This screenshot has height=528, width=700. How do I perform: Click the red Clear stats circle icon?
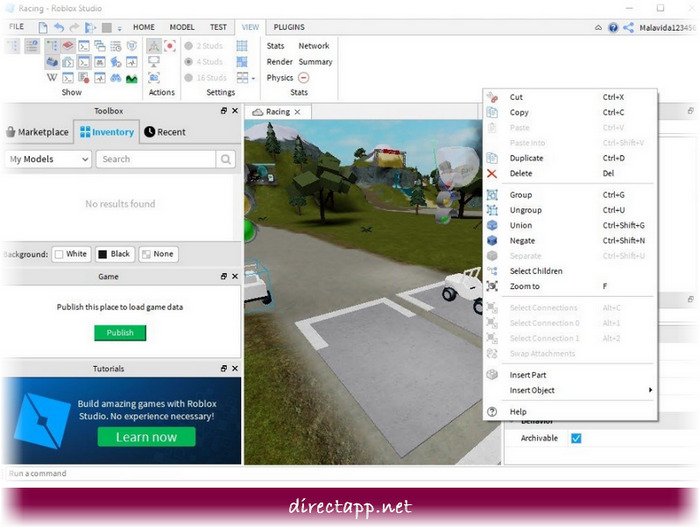pyautogui.click(x=303, y=78)
